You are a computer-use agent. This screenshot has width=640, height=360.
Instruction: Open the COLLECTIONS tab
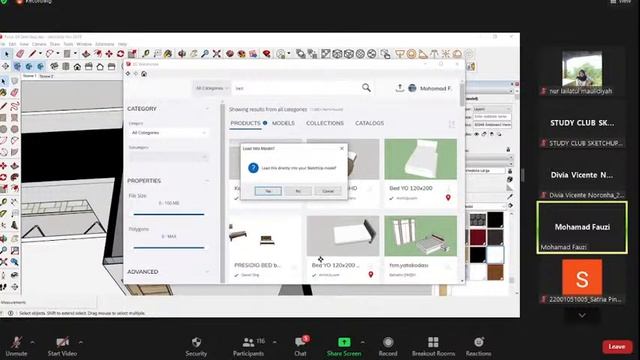pos(325,123)
